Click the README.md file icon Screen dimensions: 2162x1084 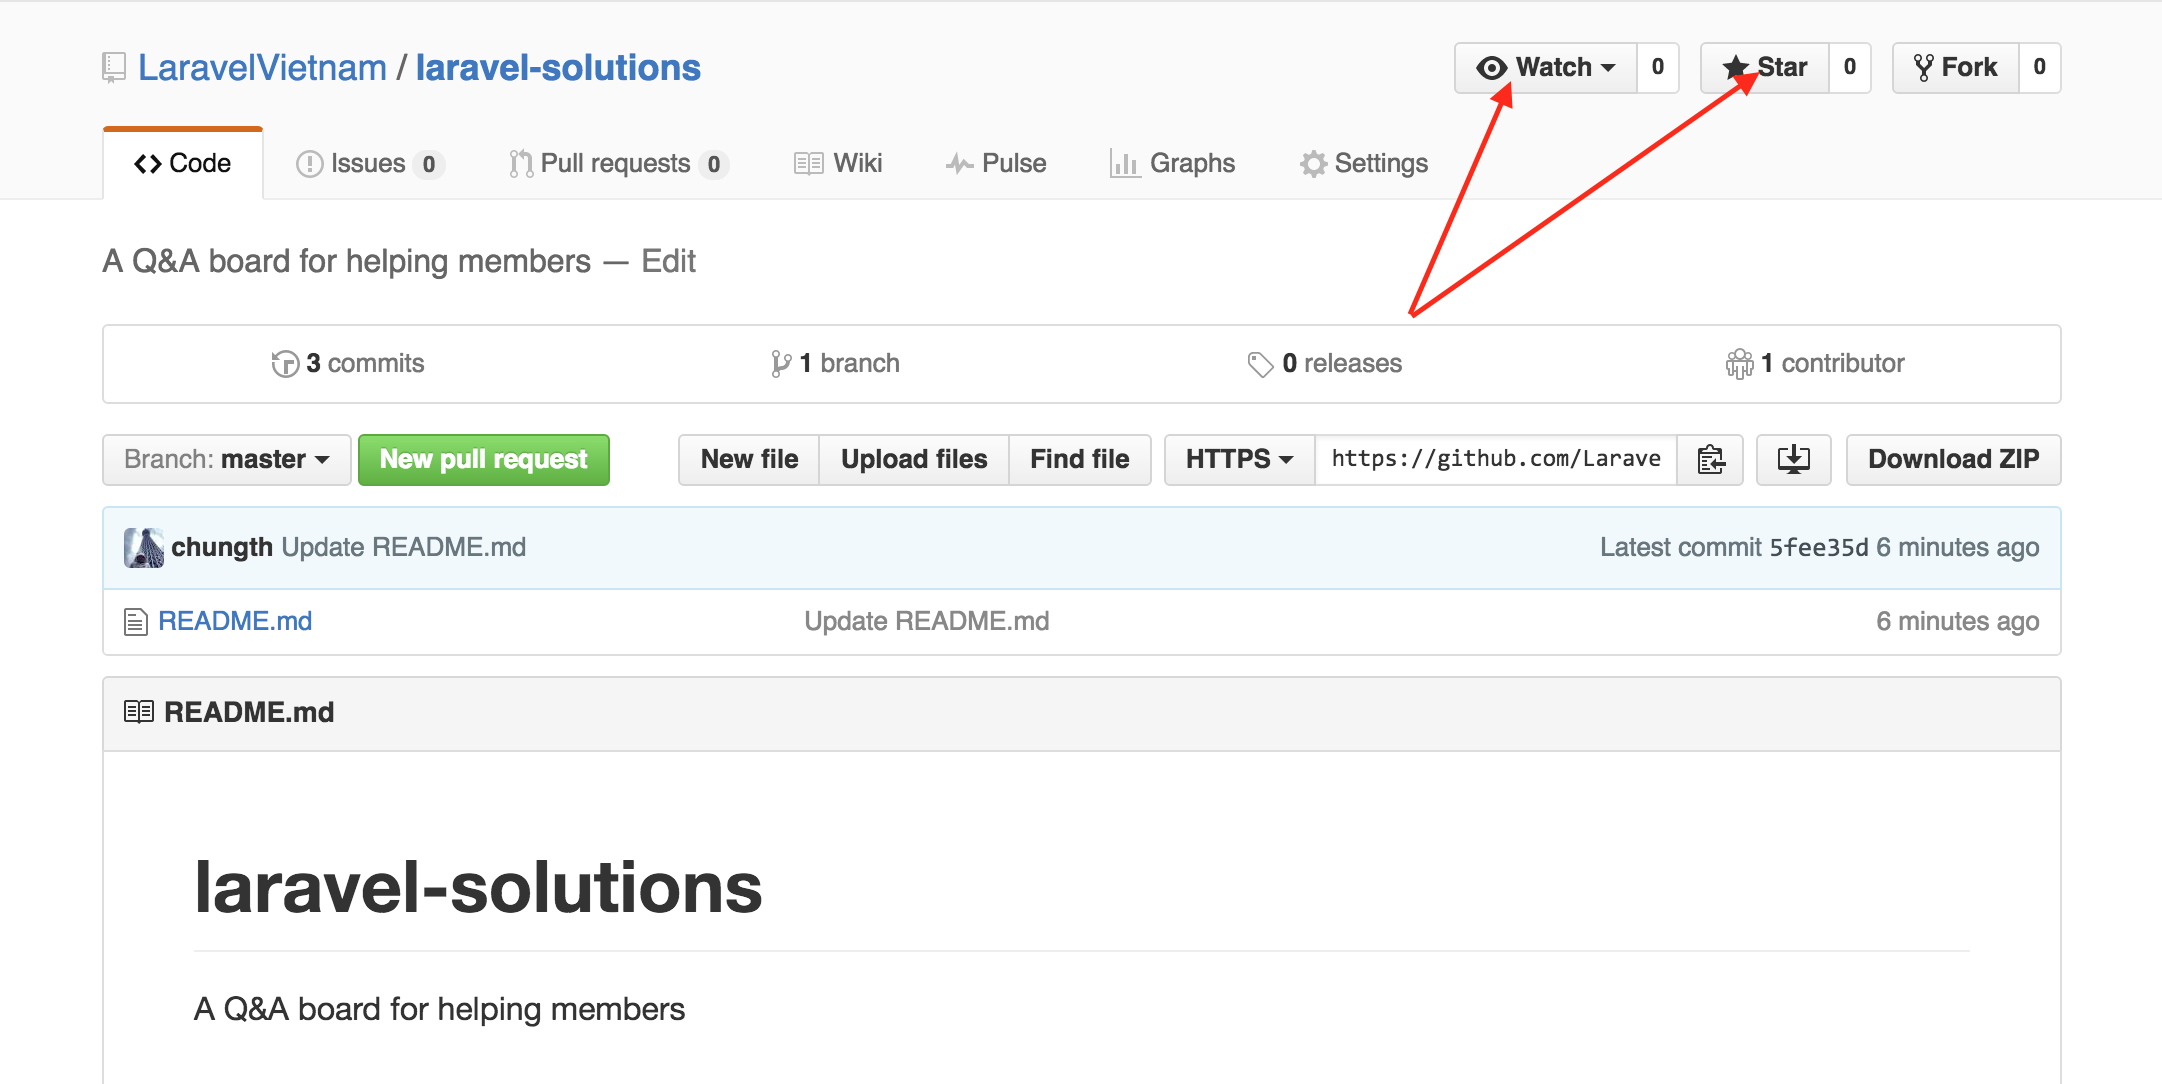tap(136, 622)
